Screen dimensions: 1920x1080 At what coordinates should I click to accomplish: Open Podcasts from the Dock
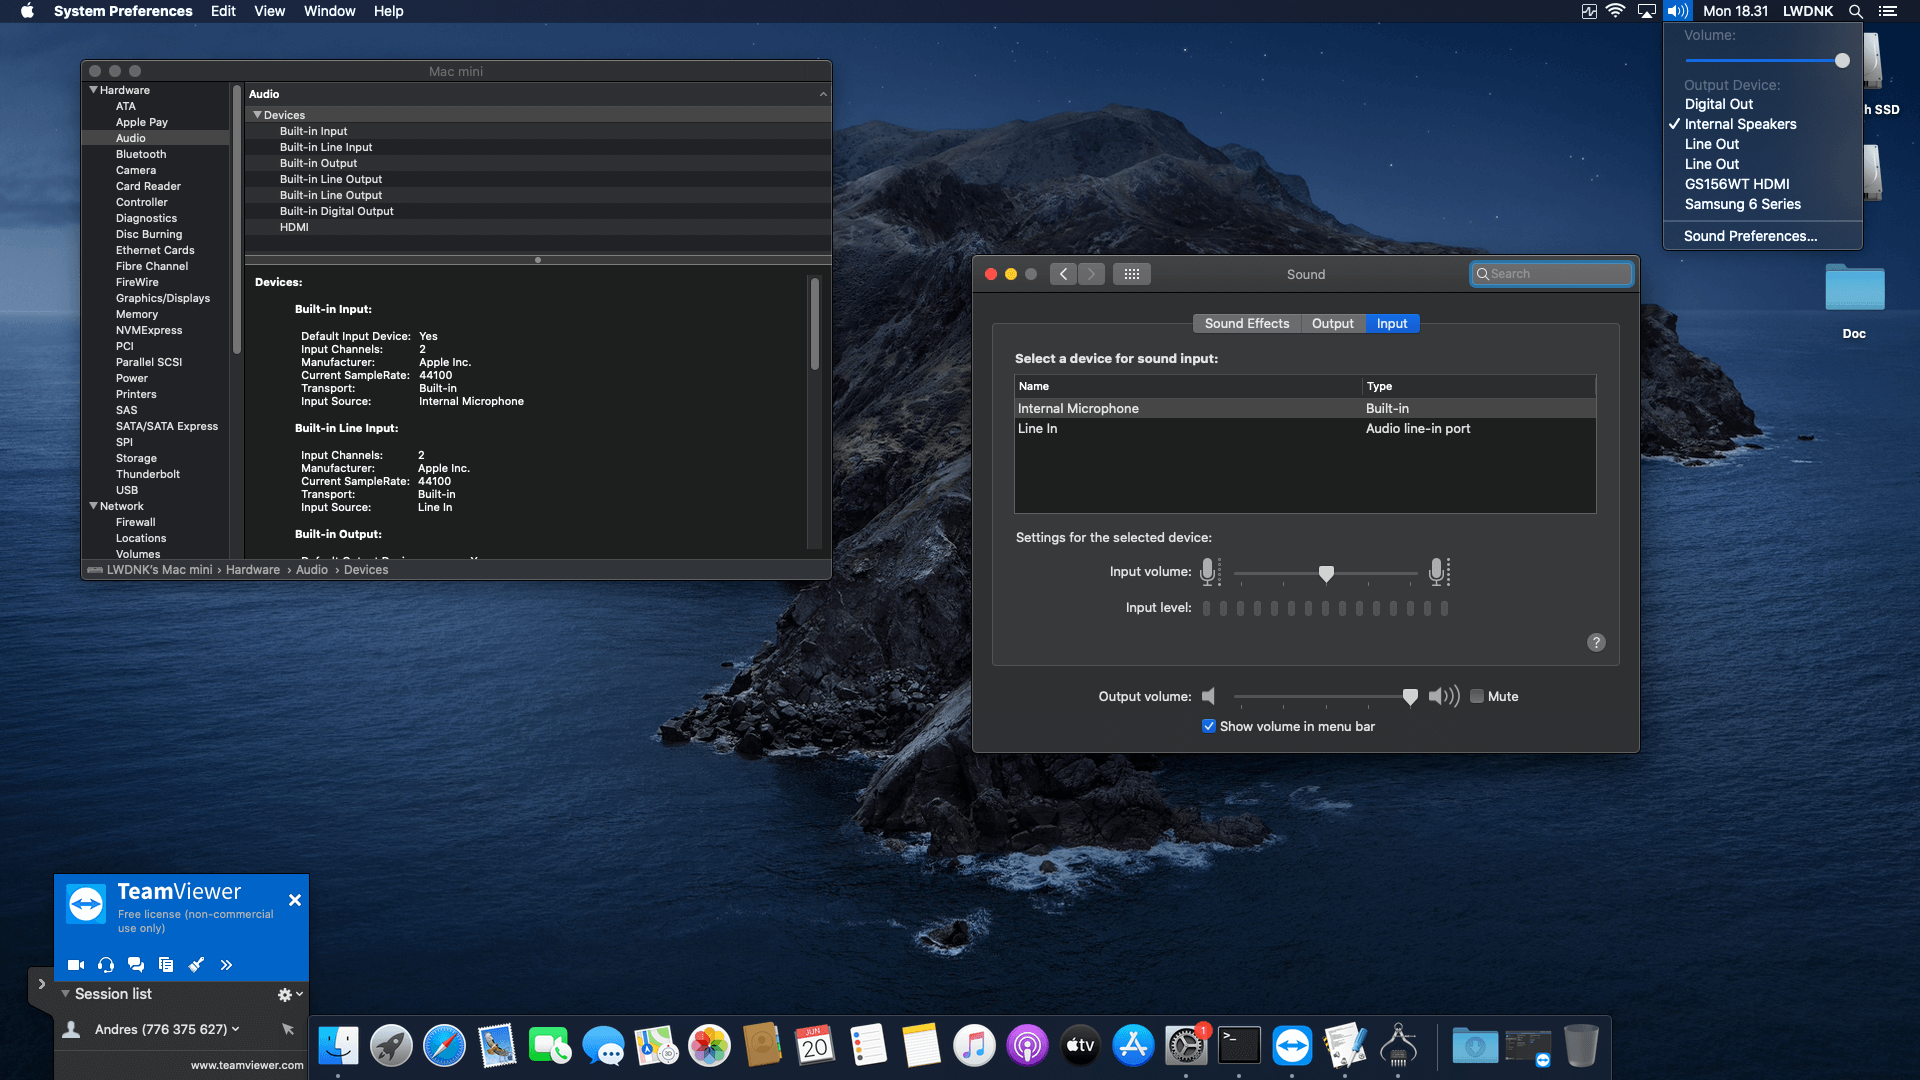(x=1027, y=1046)
